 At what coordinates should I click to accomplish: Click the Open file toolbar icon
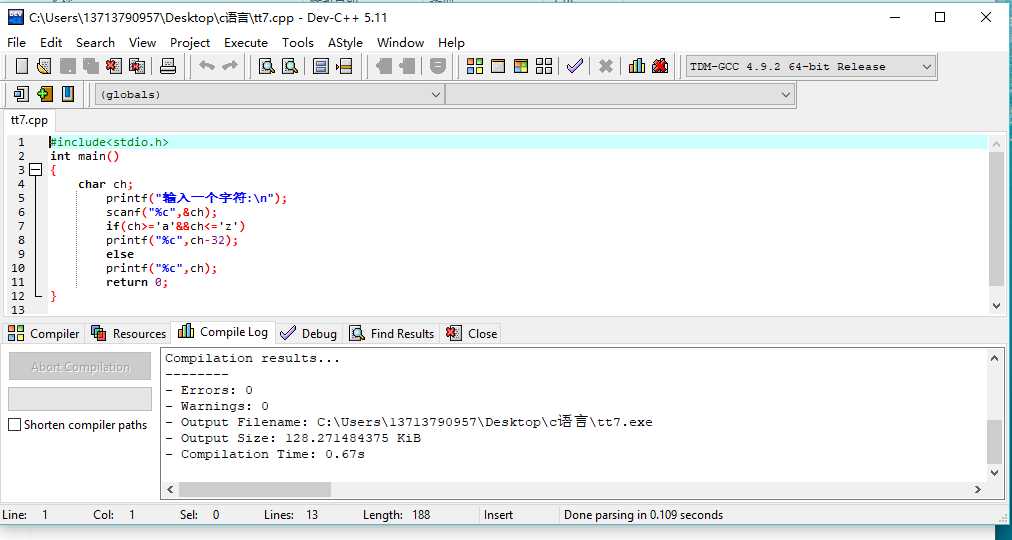(44, 66)
